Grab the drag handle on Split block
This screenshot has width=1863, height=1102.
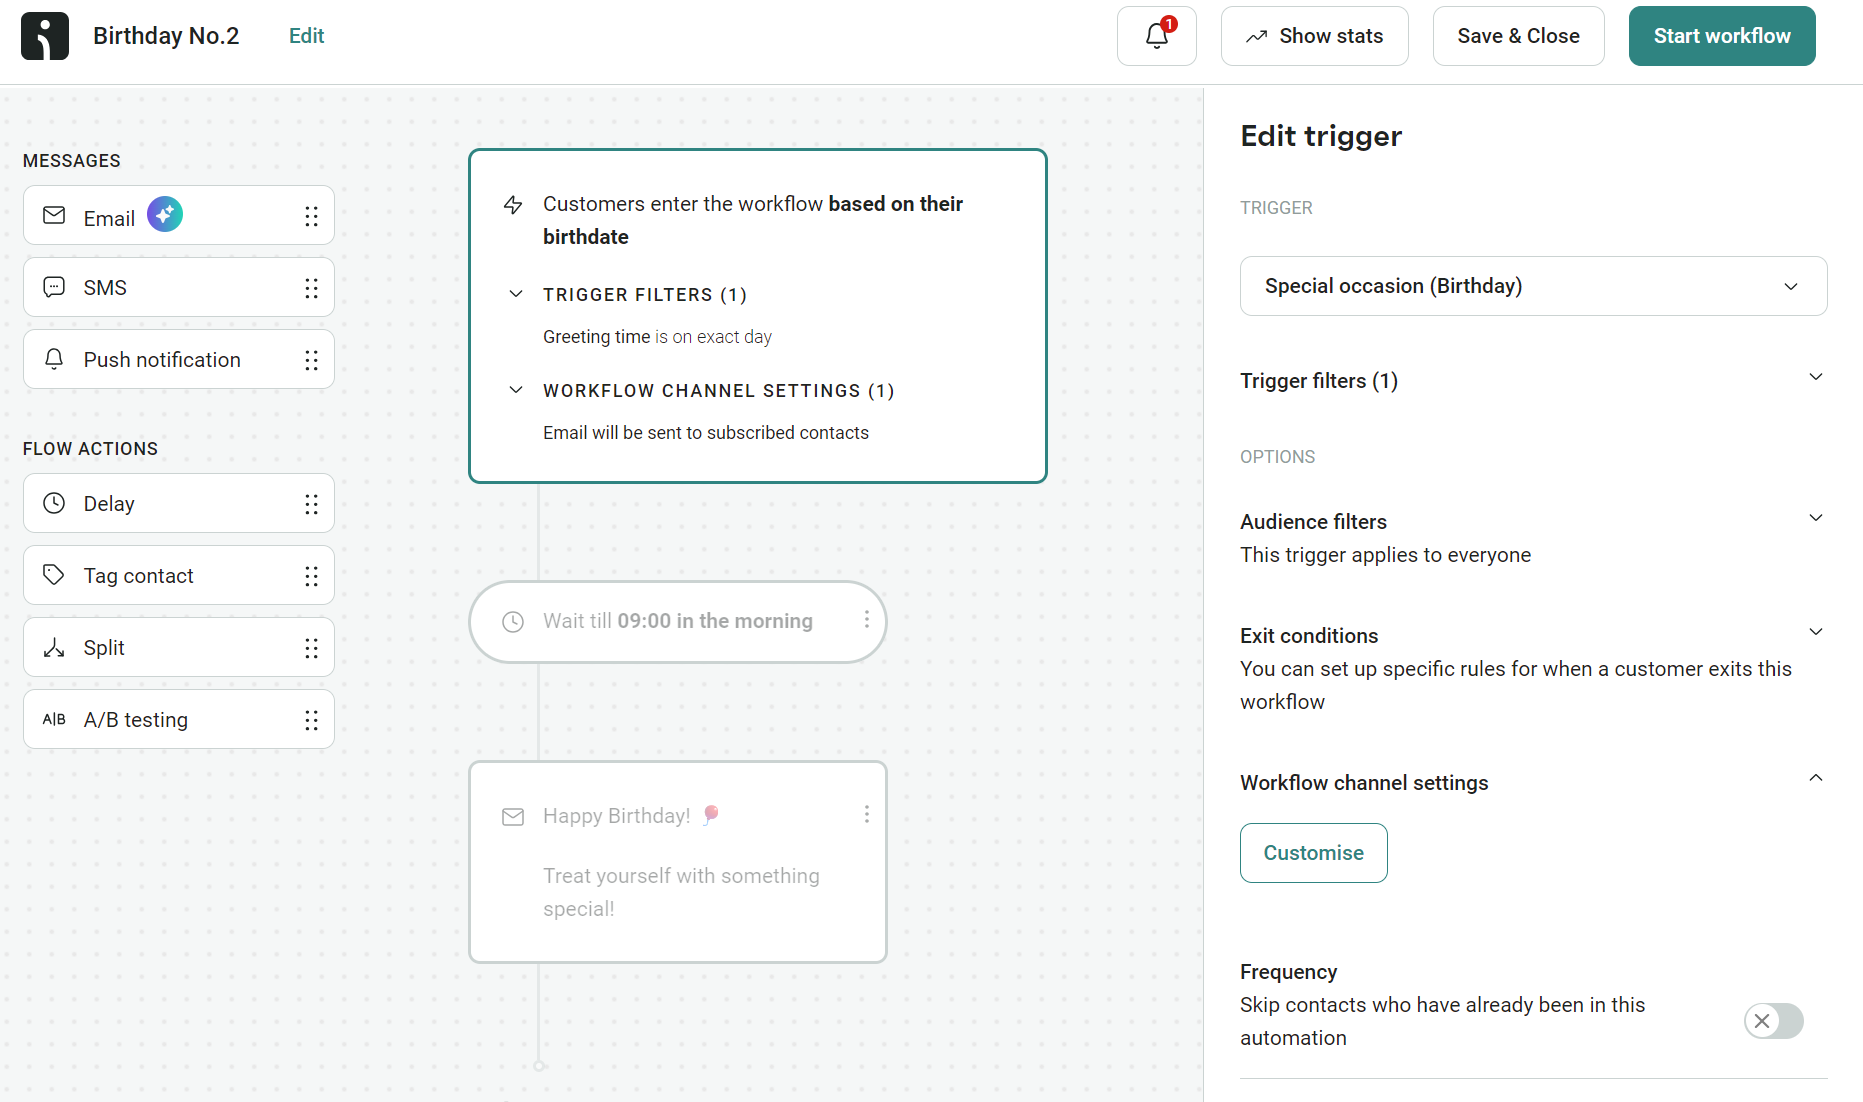point(311,648)
